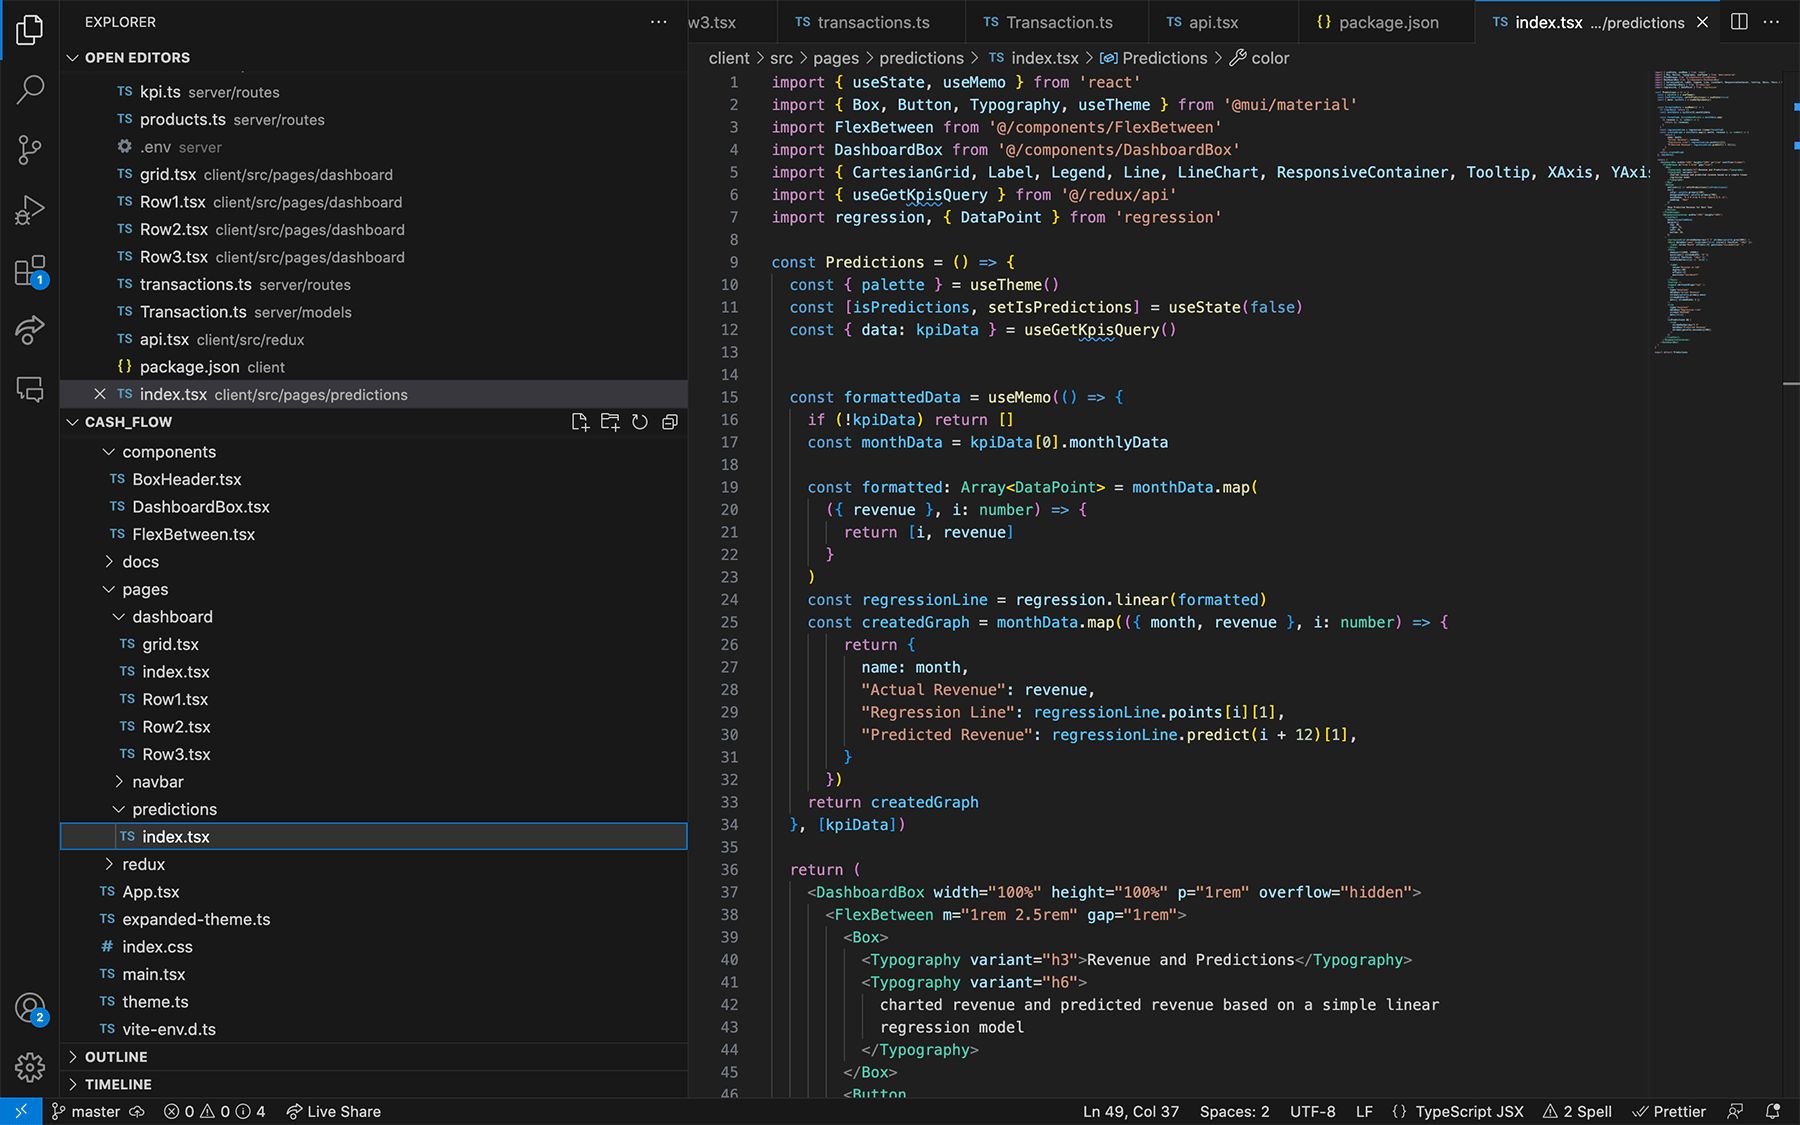Screen dimensions: 1800x1125
Task: Open Live Share view in activity bar
Action: [30, 330]
